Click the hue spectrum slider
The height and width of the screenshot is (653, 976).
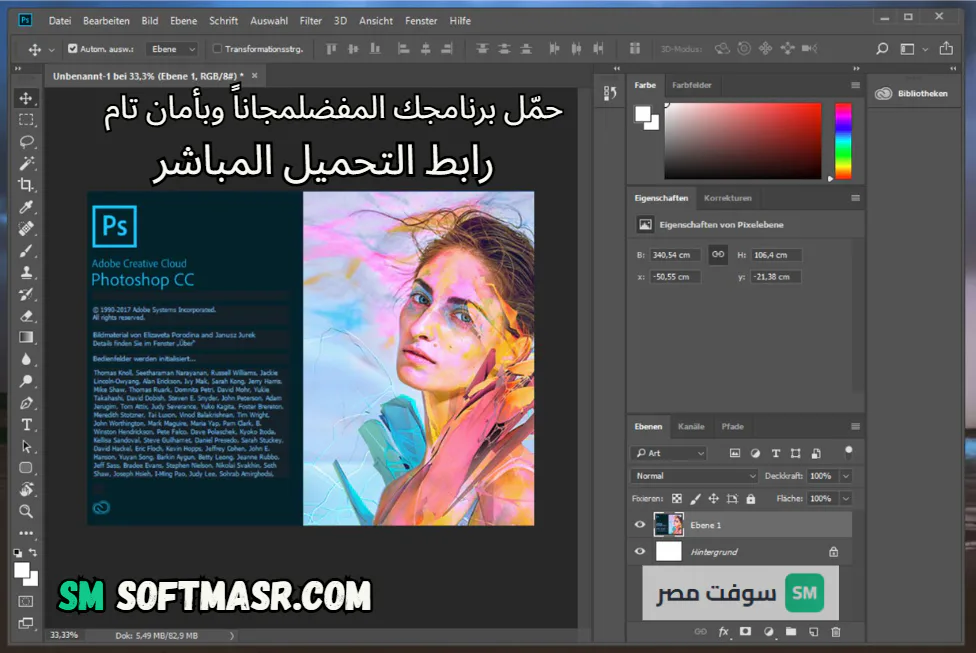coord(843,141)
